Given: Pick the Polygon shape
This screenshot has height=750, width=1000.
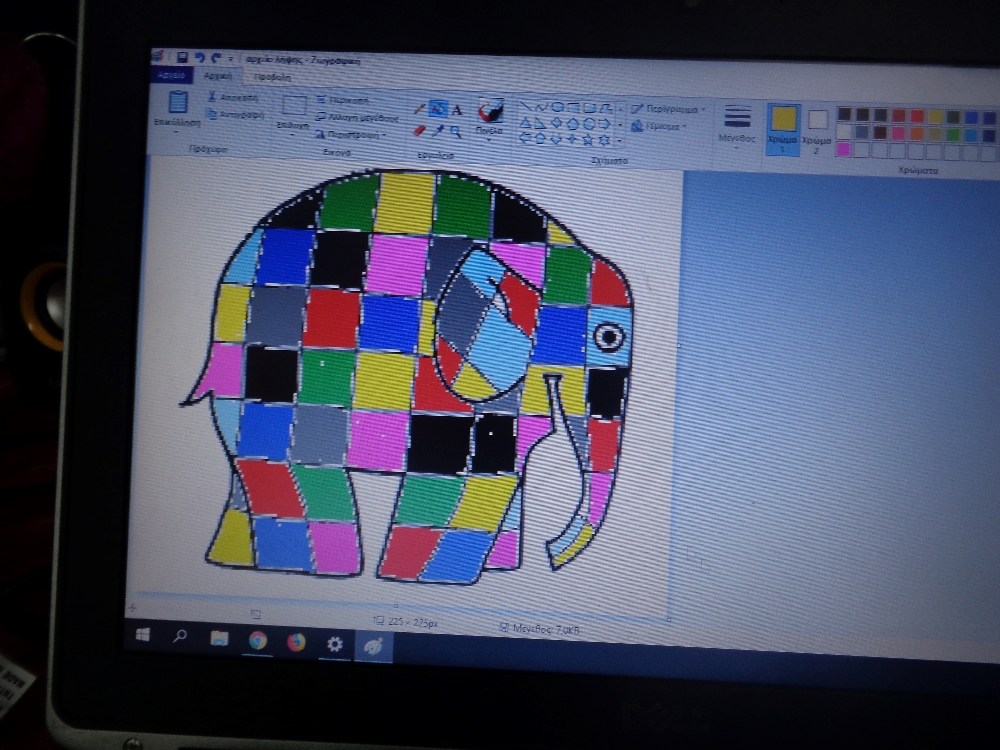Looking at the screenshot, I should pos(606,108).
